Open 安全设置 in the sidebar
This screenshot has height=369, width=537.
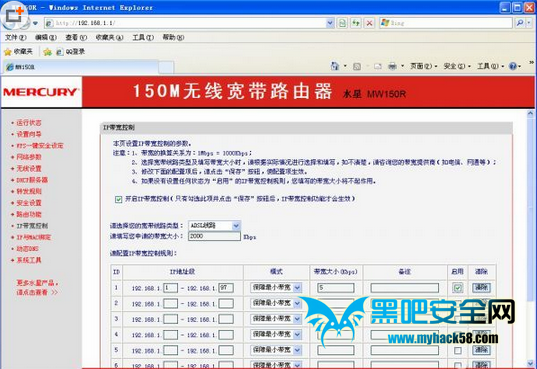pos(29,203)
